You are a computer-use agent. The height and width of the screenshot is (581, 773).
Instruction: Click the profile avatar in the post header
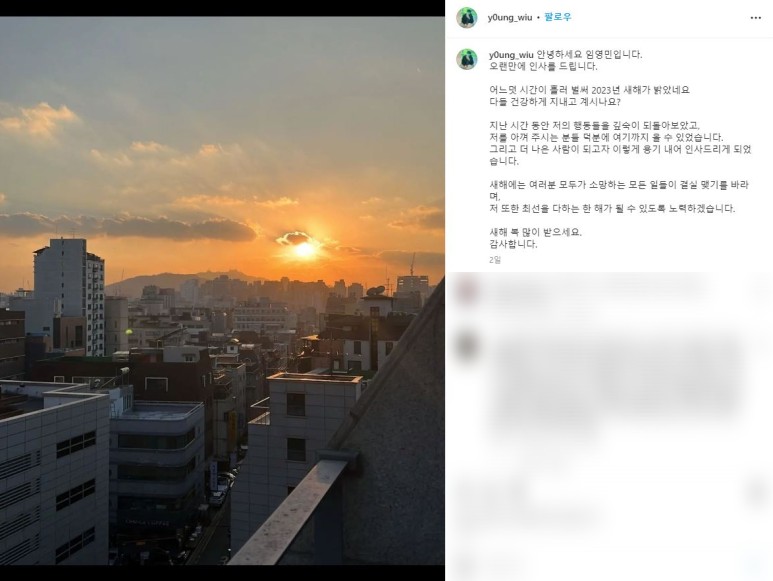pos(466,18)
